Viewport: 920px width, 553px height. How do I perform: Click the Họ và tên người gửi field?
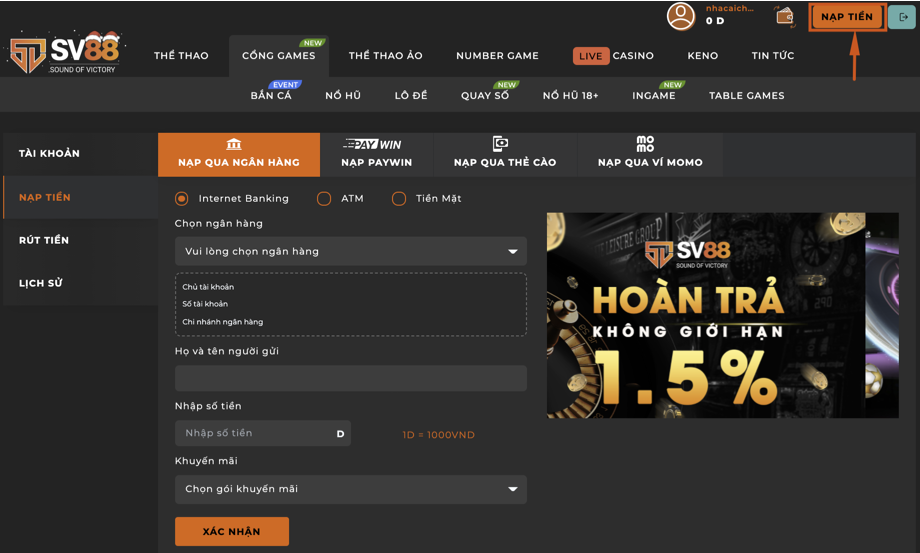(x=351, y=378)
